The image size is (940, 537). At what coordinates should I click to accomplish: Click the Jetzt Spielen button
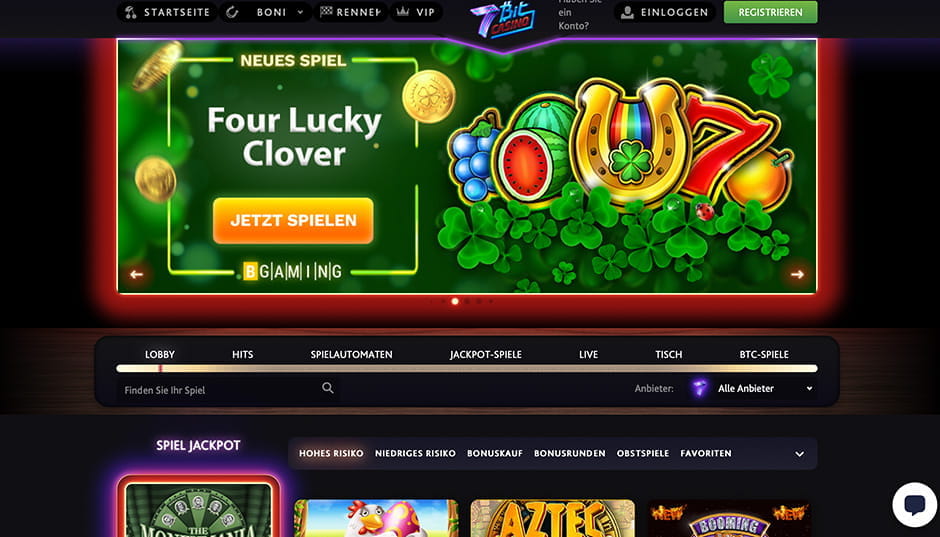coord(293,220)
